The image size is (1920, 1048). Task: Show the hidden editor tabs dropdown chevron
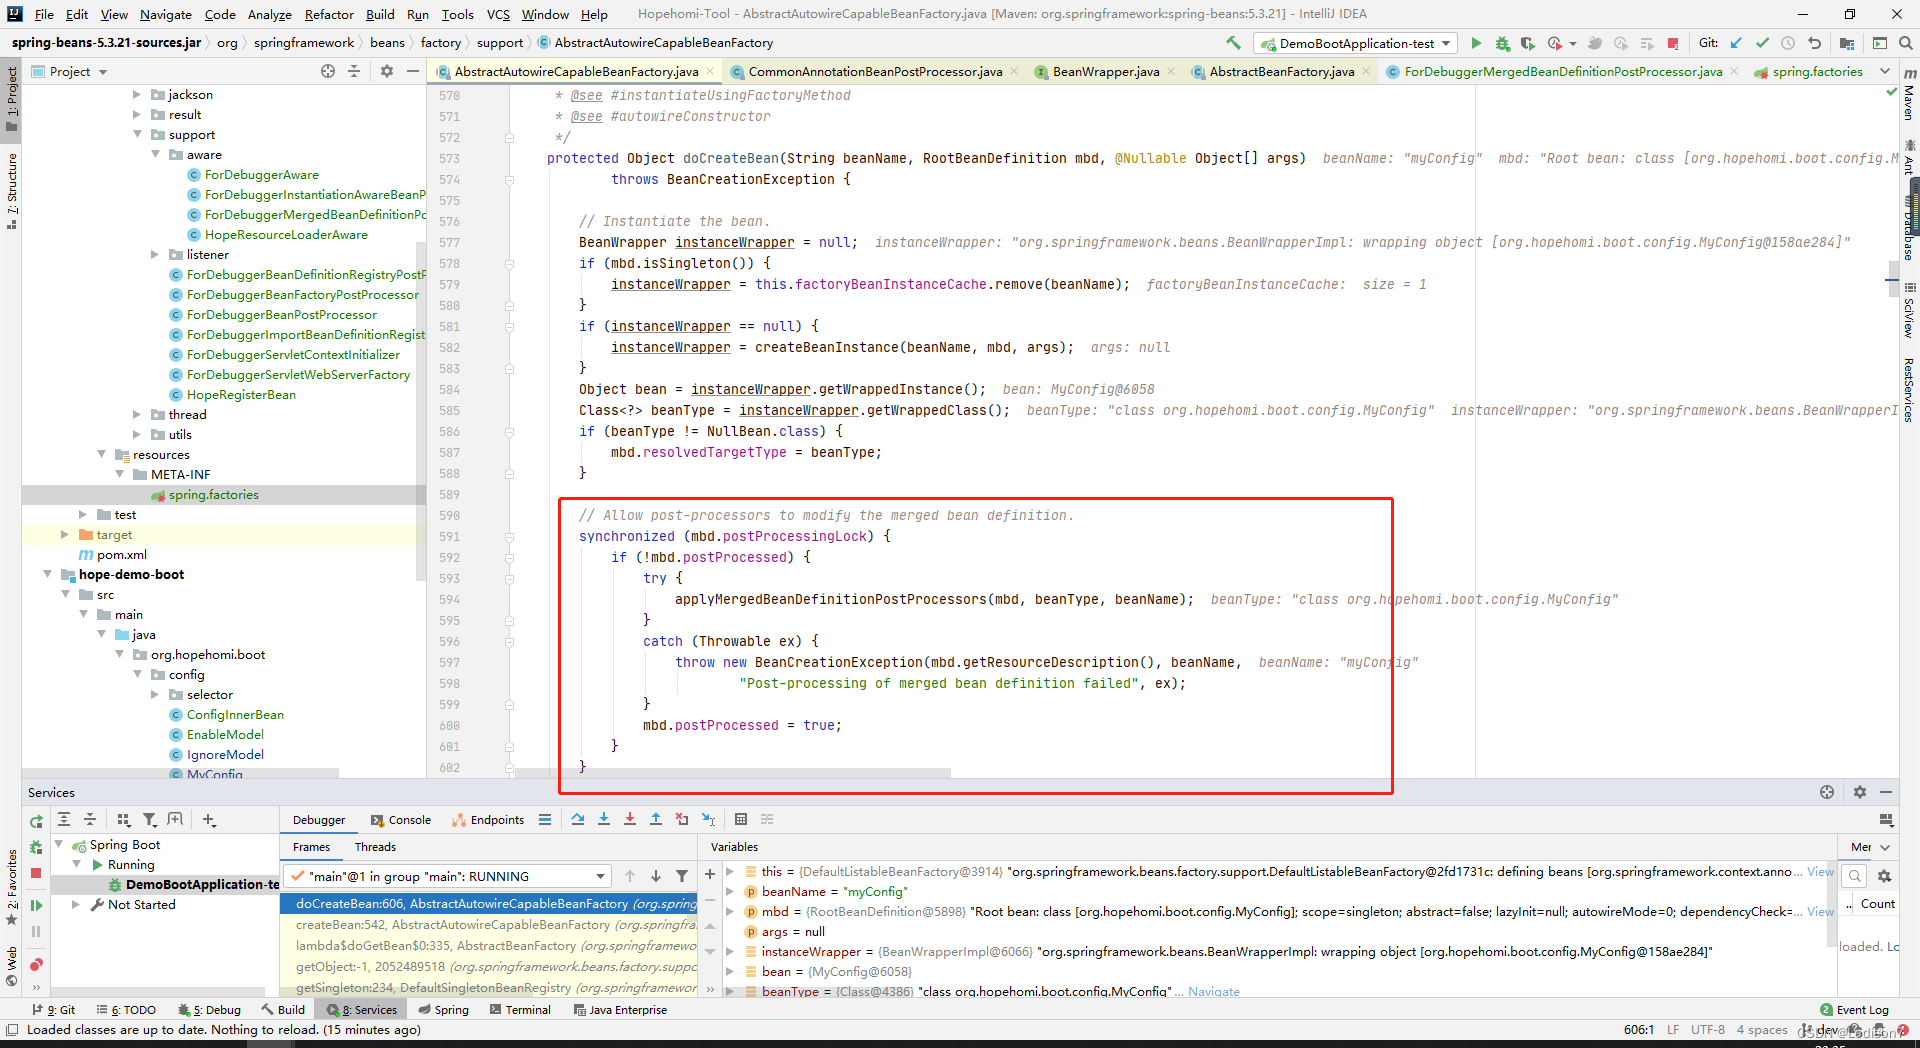1885,71
